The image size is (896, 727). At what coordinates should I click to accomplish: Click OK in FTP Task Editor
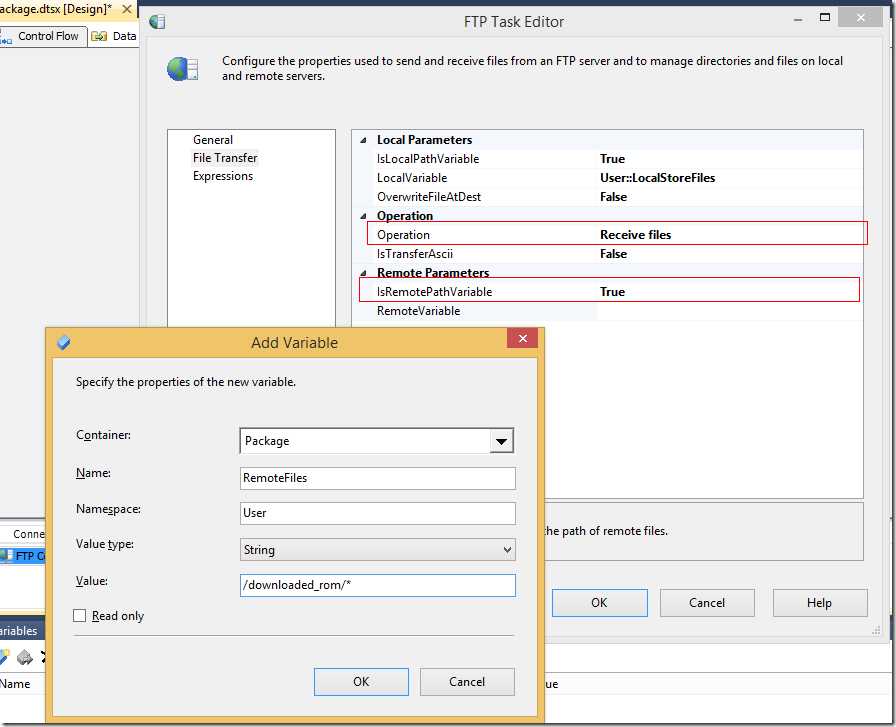599,603
